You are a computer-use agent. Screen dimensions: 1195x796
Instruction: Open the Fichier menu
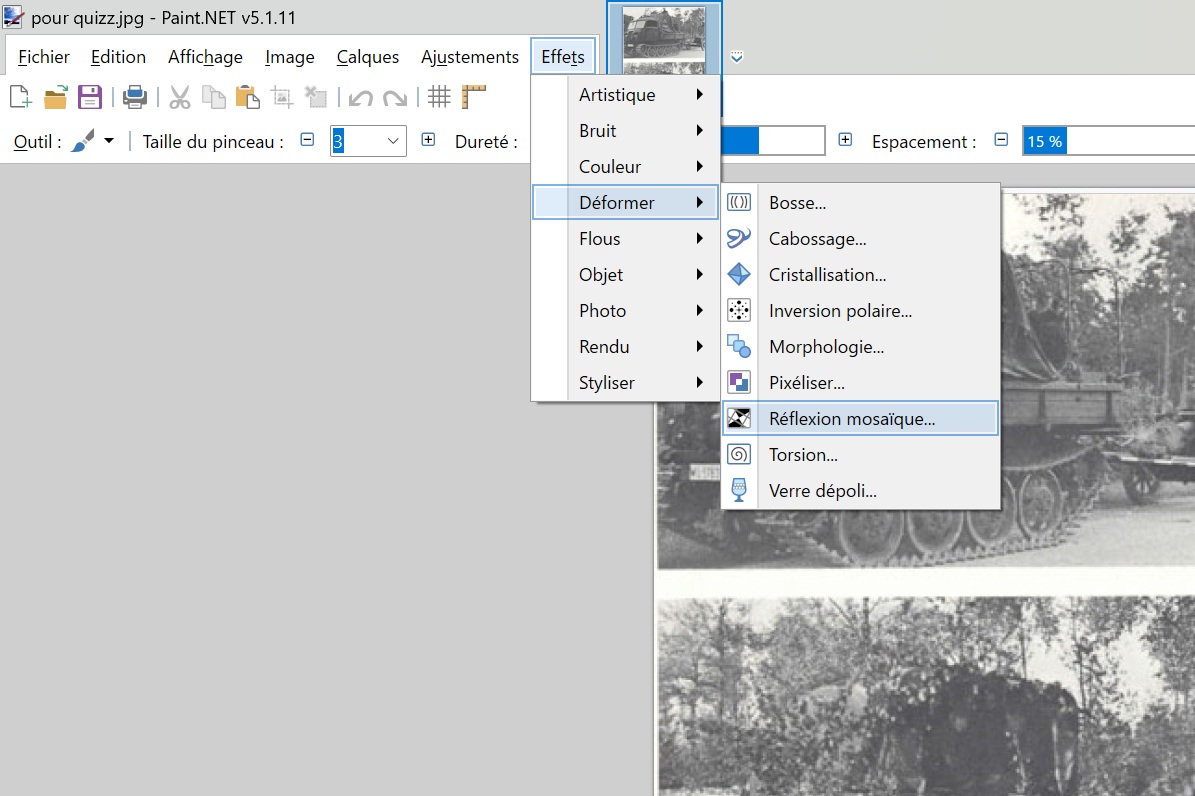pyautogui.click(x=43, y=57)
